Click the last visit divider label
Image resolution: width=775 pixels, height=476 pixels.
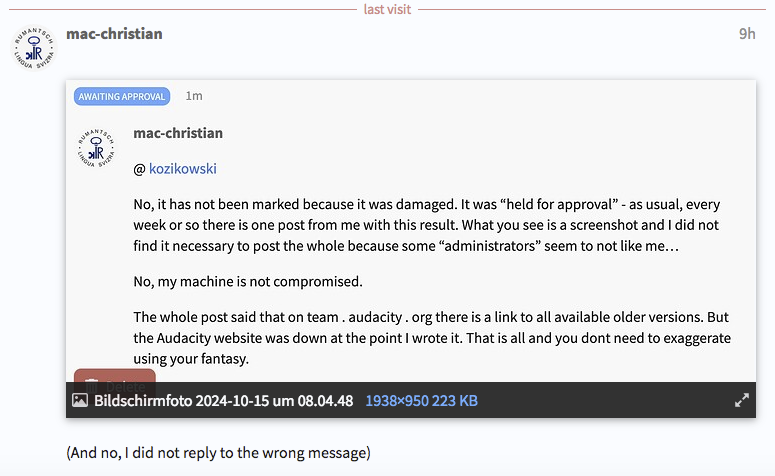[x=387, y=9]
